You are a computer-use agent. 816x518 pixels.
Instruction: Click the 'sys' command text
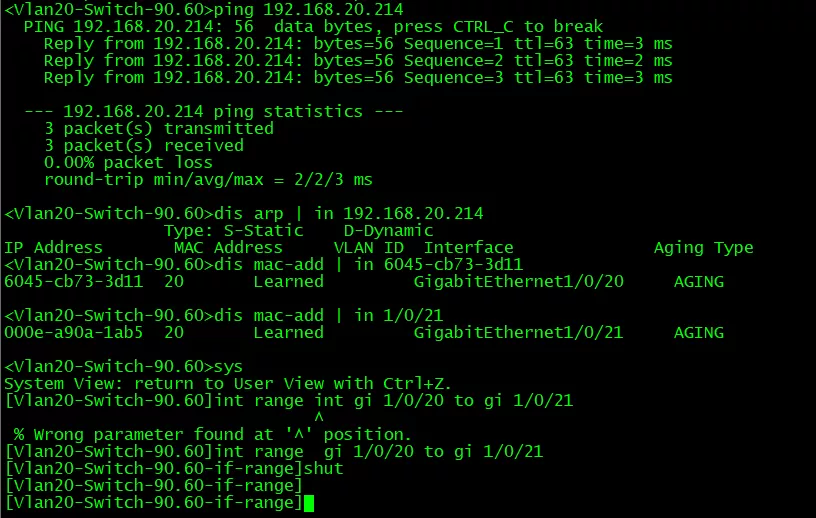(228, 367)
